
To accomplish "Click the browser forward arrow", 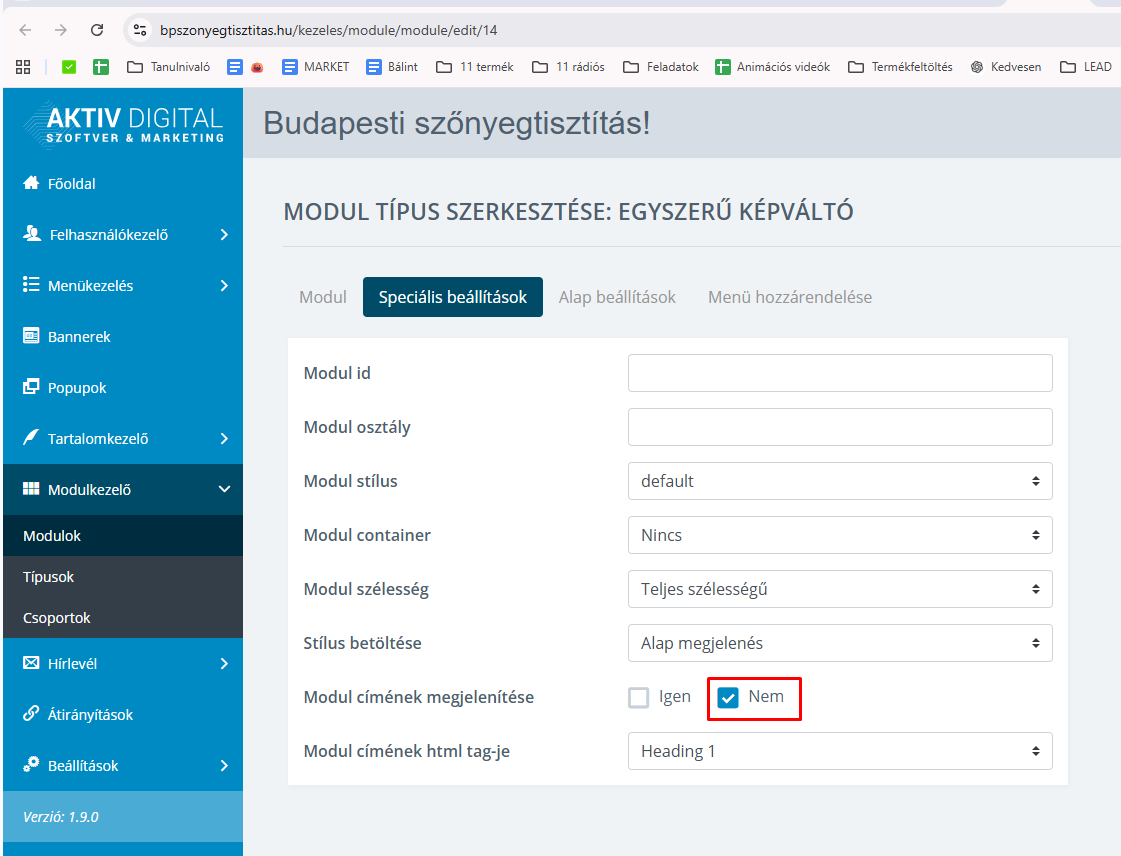I will tap(61, 30).
